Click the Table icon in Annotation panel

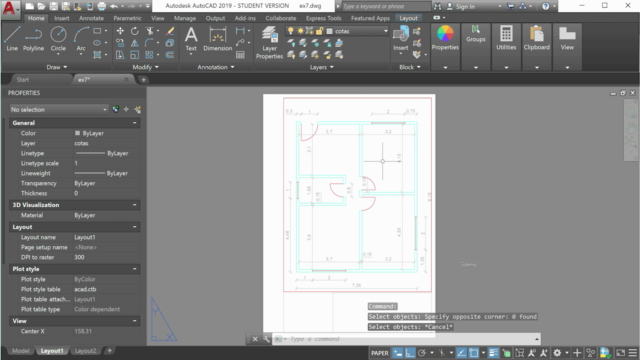[x=240, y=55]
